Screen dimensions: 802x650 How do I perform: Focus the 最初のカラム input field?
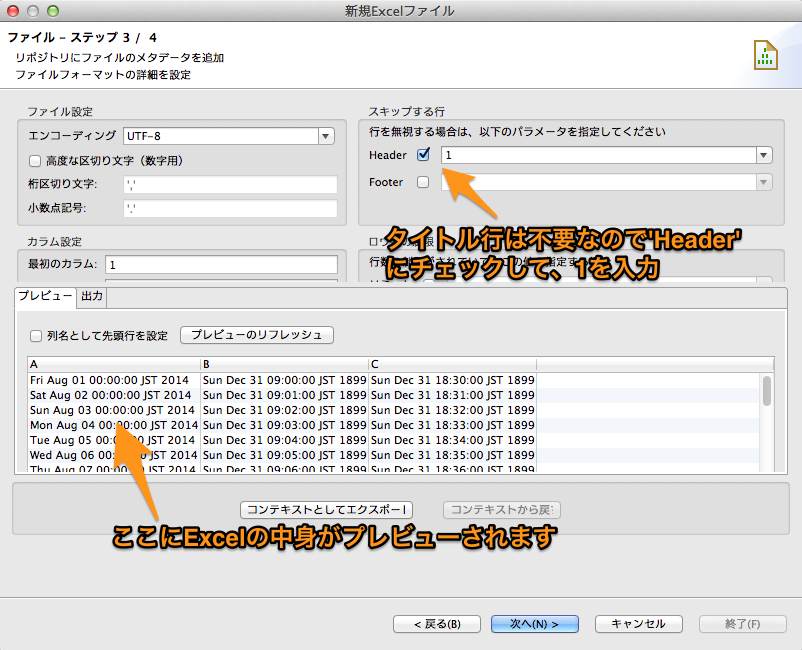(x=221, y=264)
